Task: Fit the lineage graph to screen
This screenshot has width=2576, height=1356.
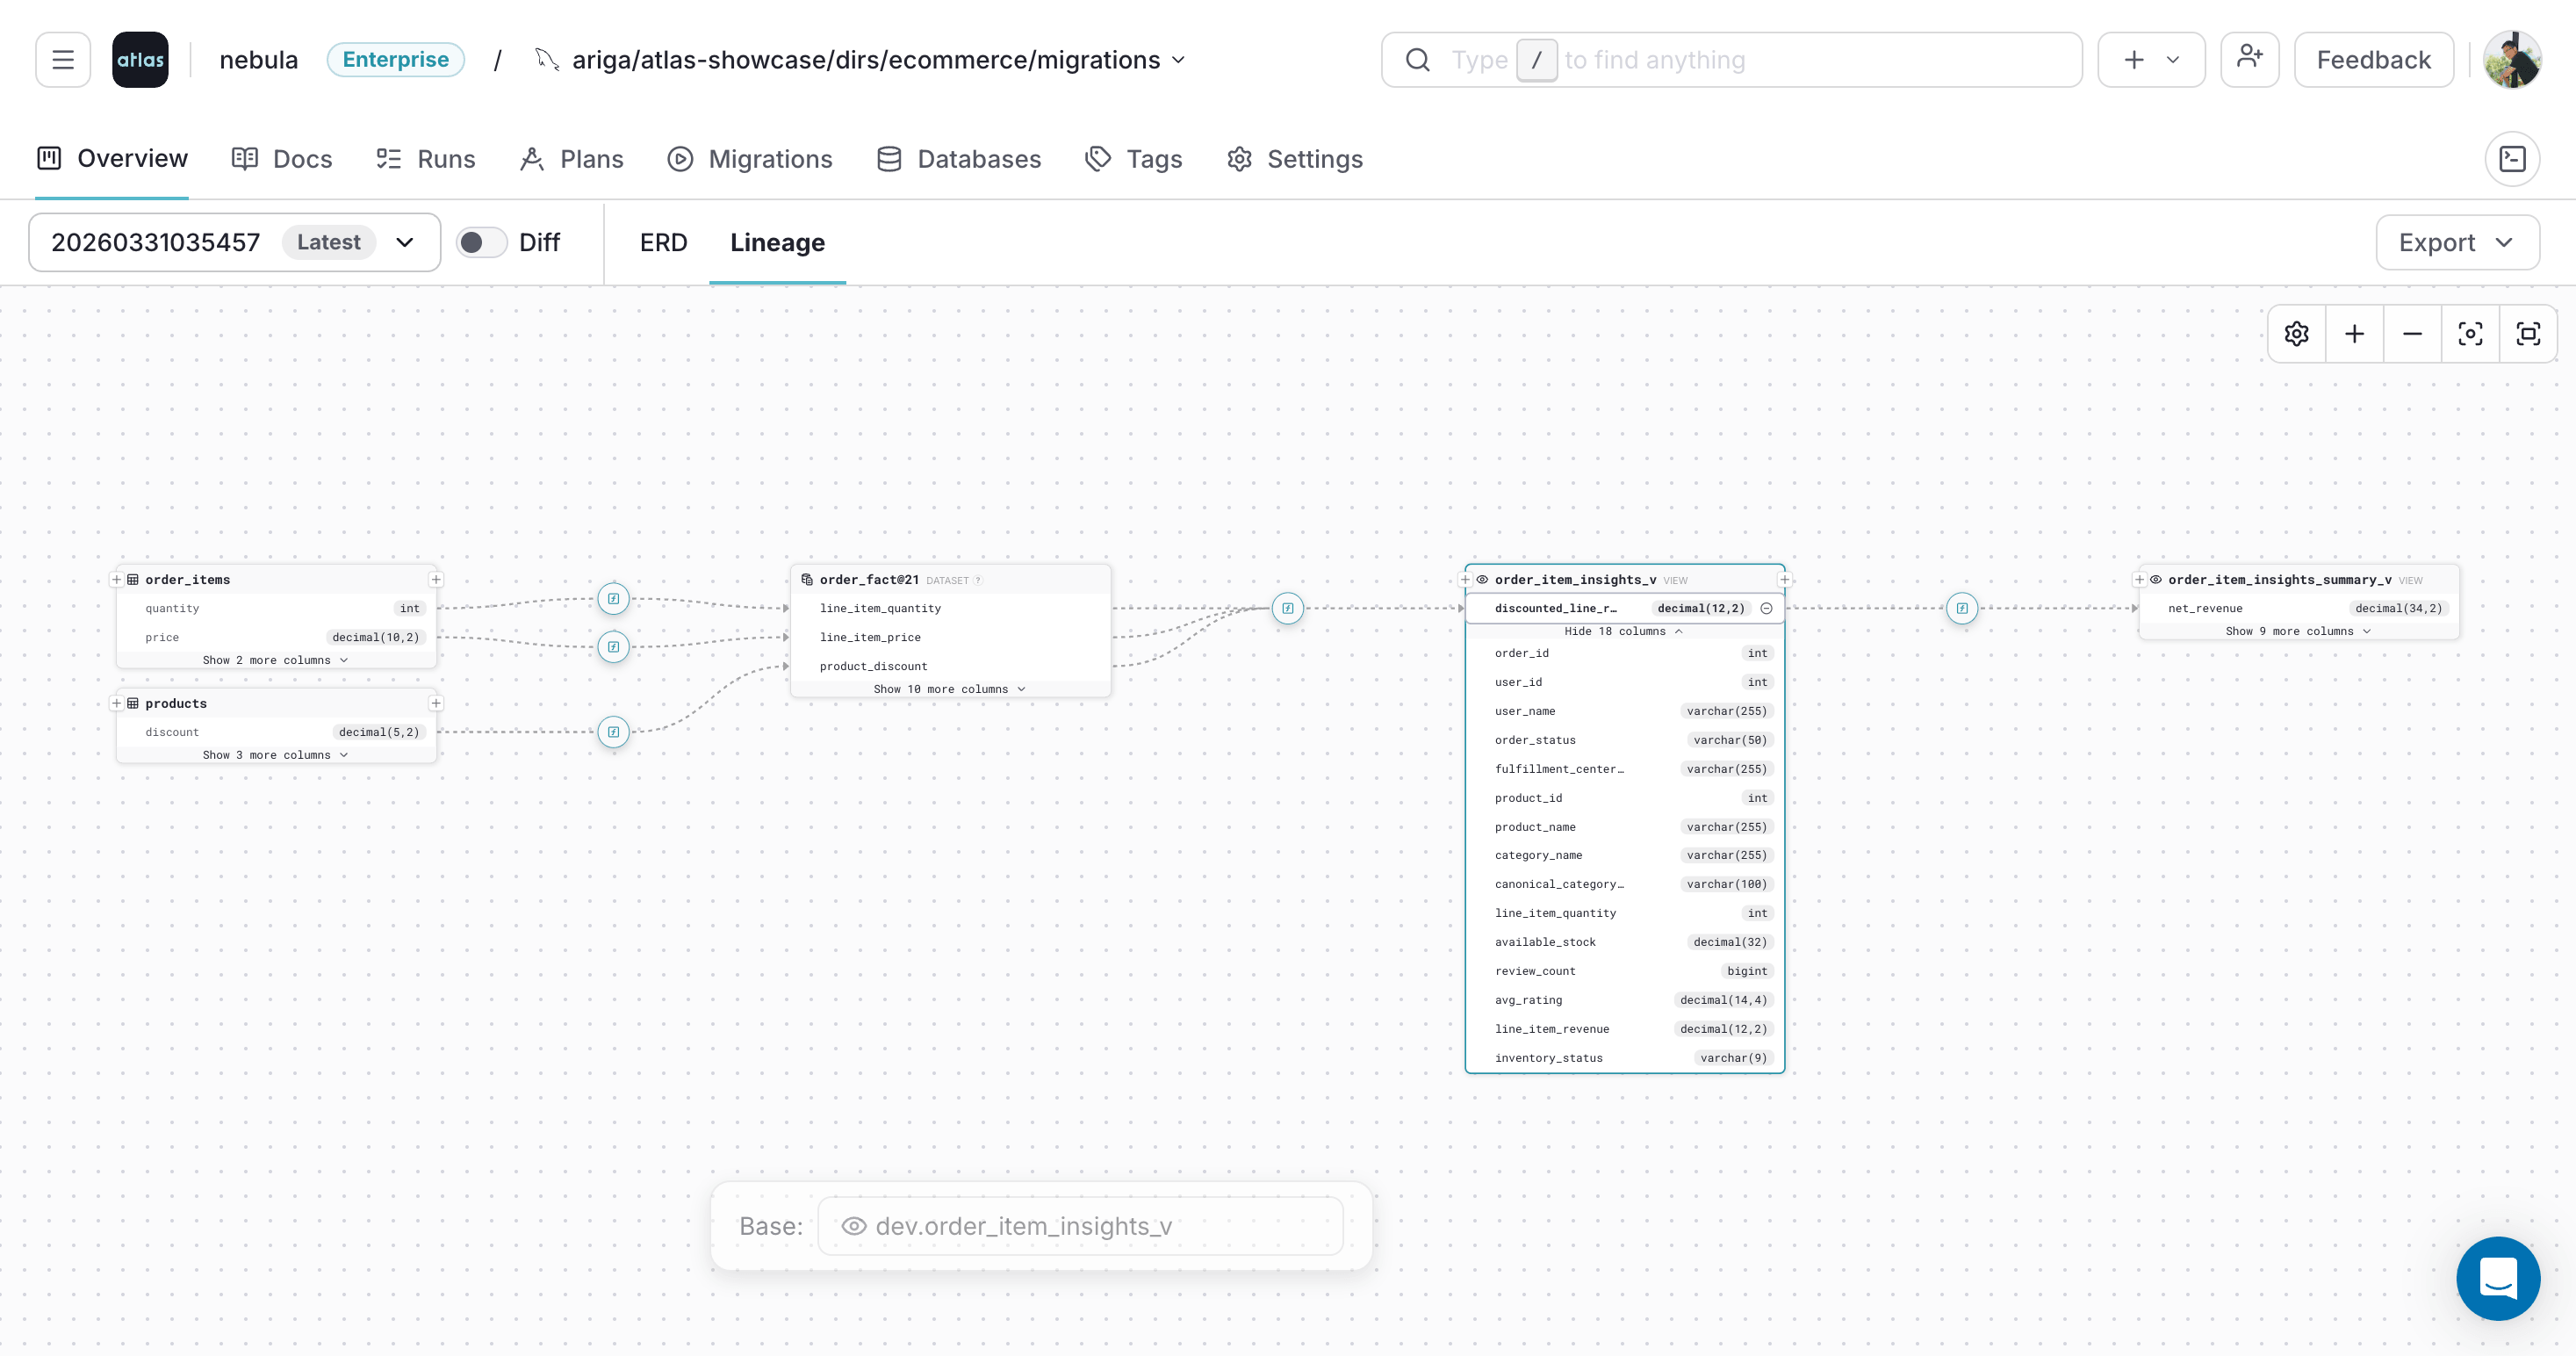Action: tap(2529, 333)
